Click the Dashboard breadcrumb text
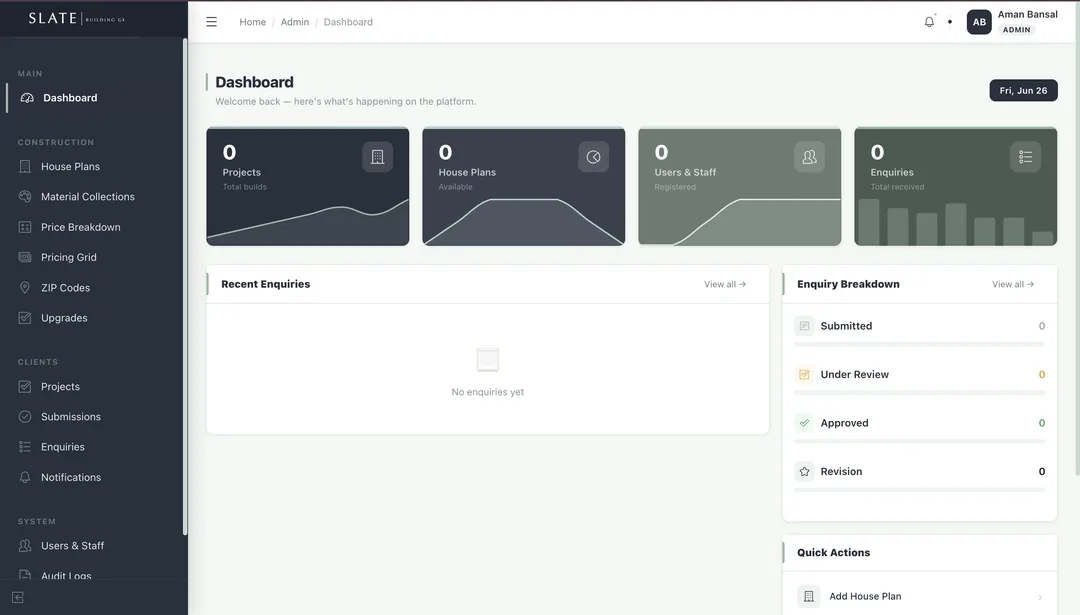The width and height of the screenshot is (1080, 615). 348,22
